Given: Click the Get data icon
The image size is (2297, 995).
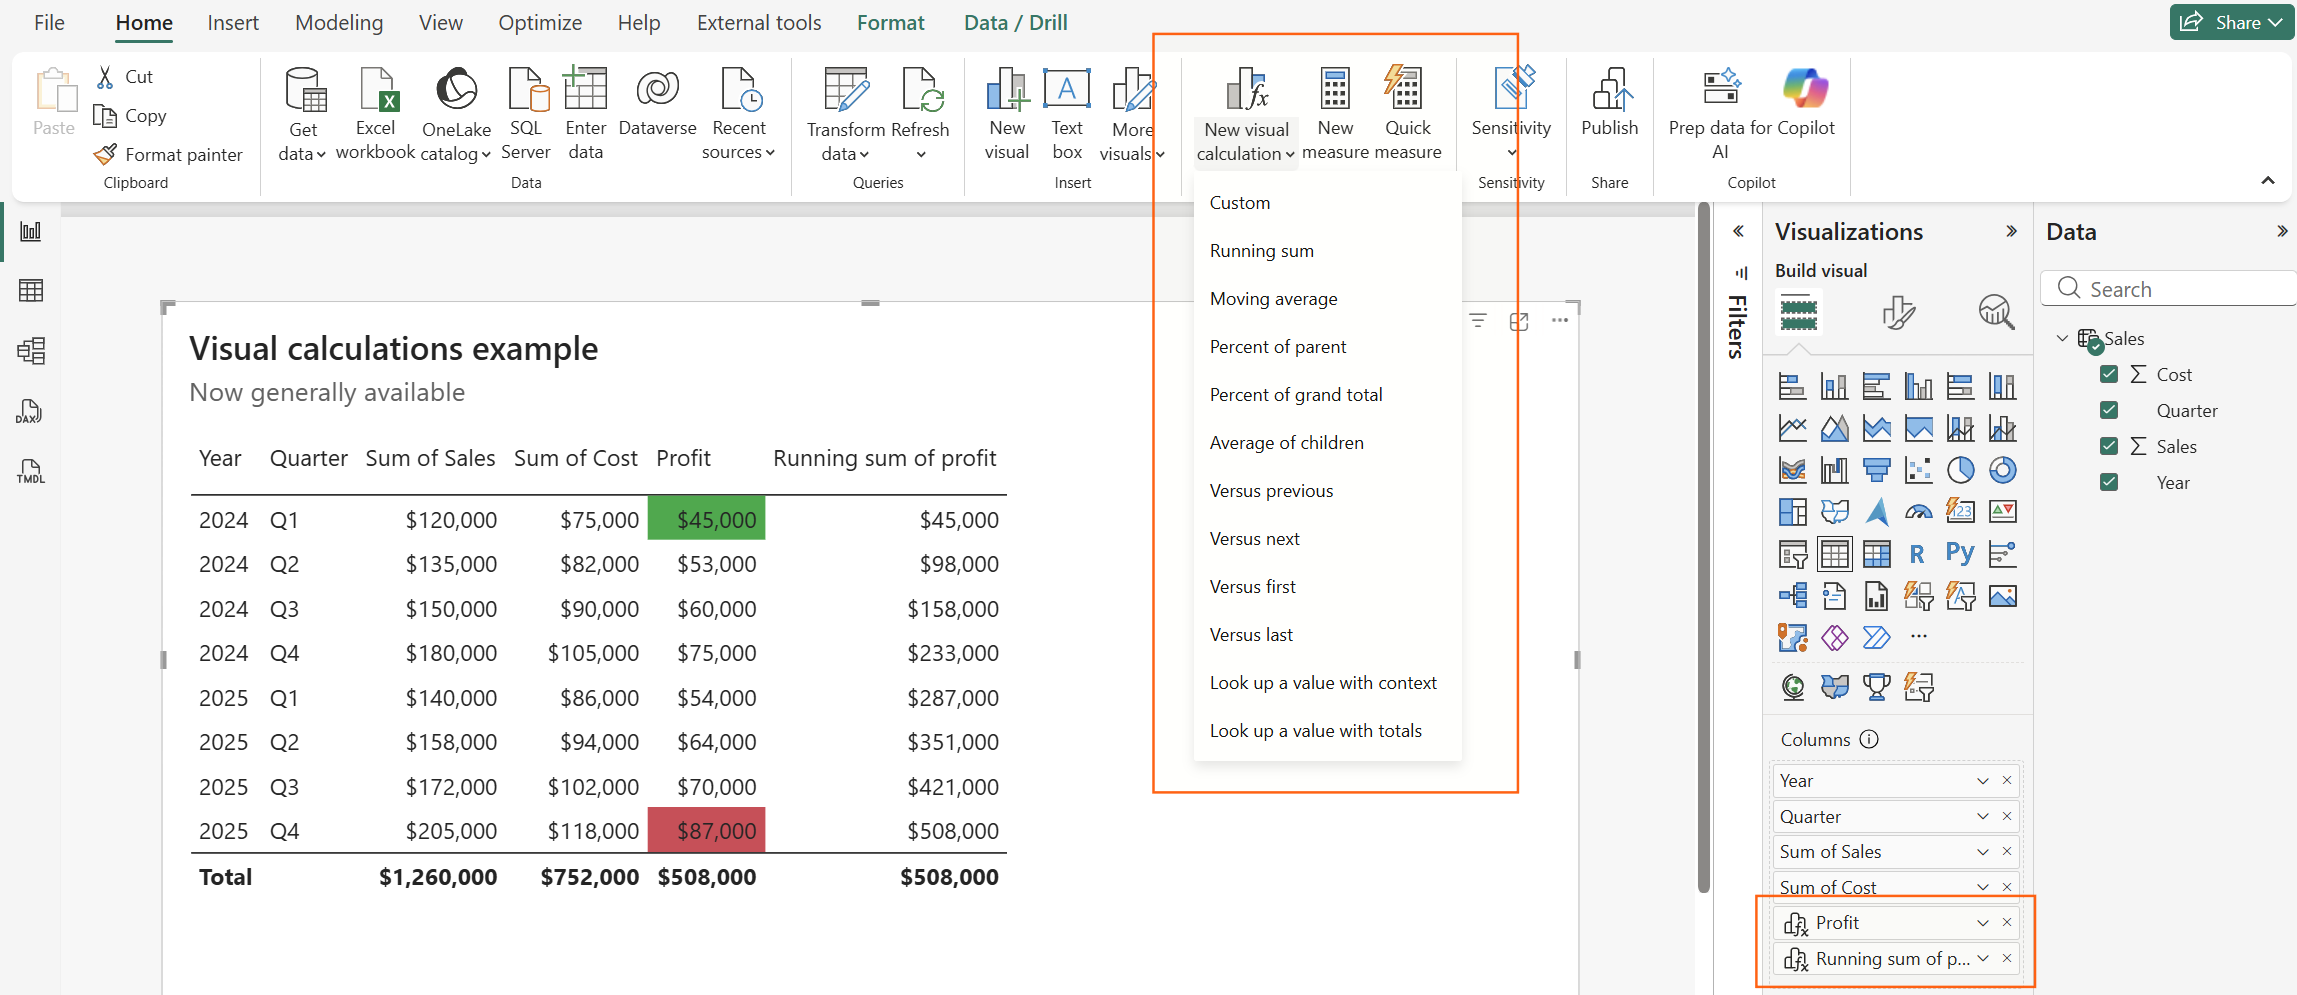Looking at the screenshot, I should (x=304, y=90).
